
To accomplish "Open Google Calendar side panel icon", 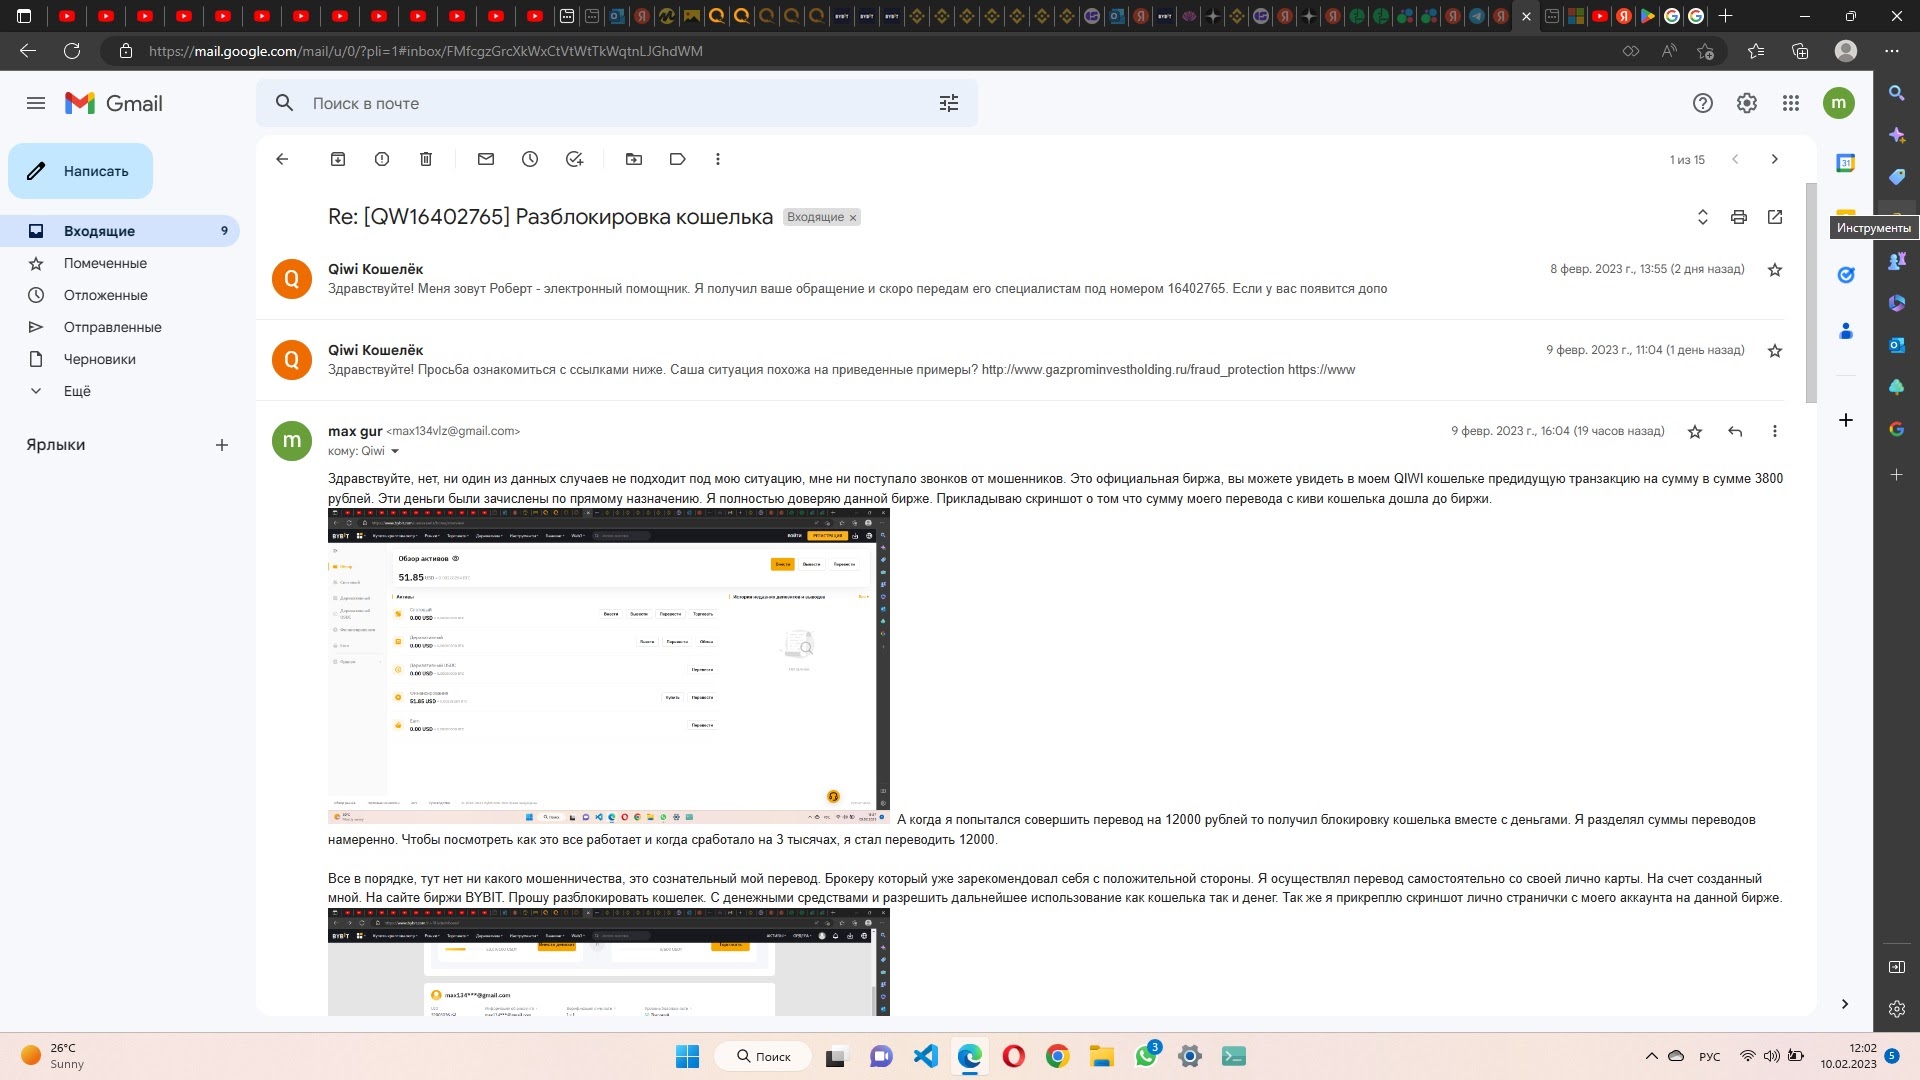I will 1846,163.
